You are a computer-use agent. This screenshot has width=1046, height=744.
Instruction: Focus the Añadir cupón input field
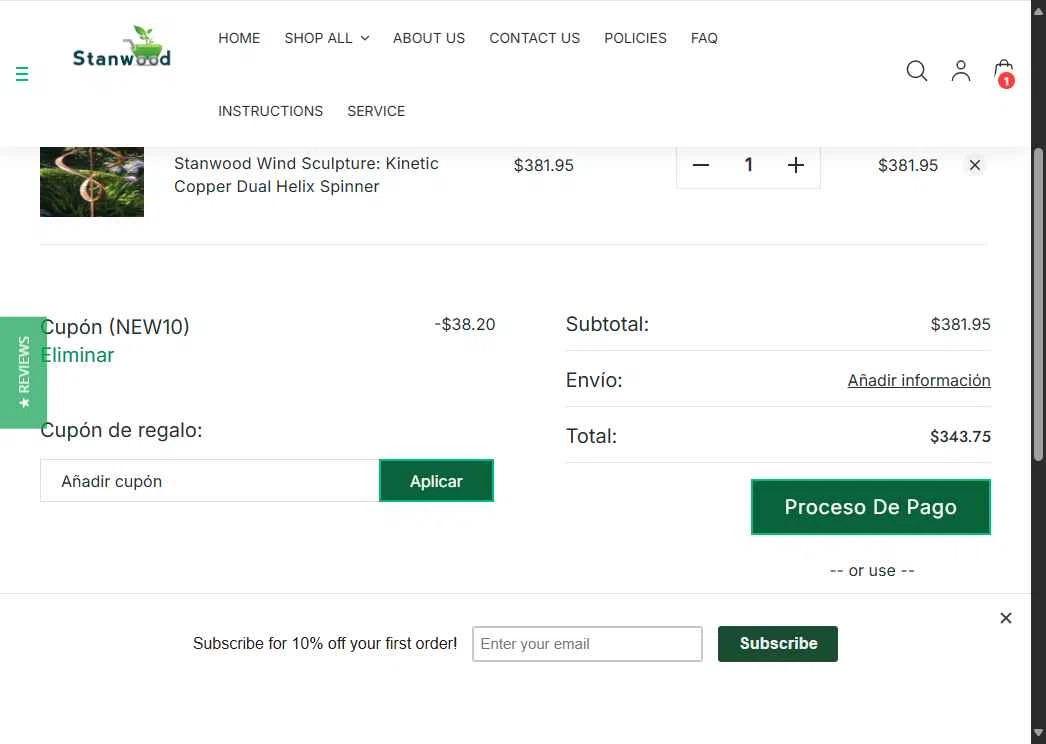pyautogui.click(x=209, y=480)
